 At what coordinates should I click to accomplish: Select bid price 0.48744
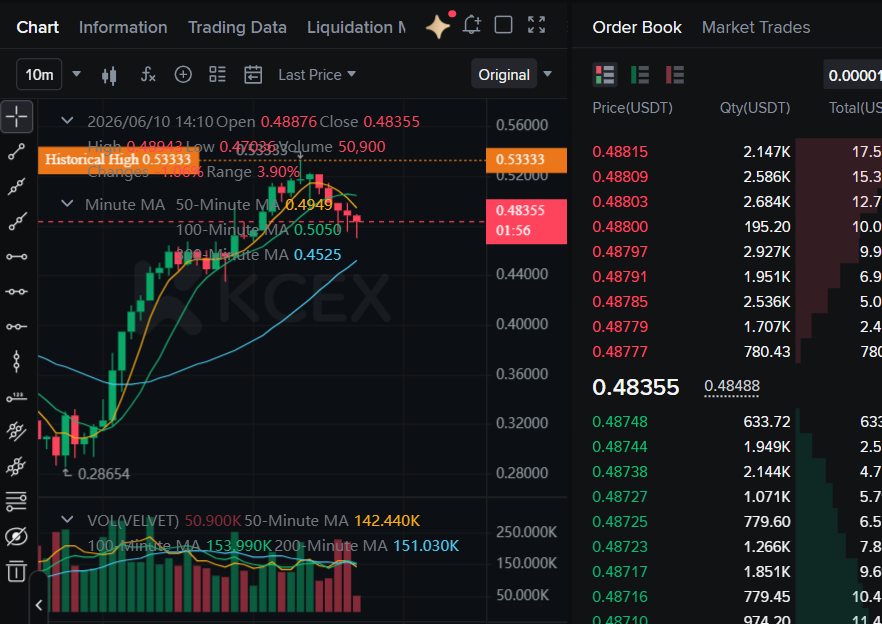click(620, 447)
